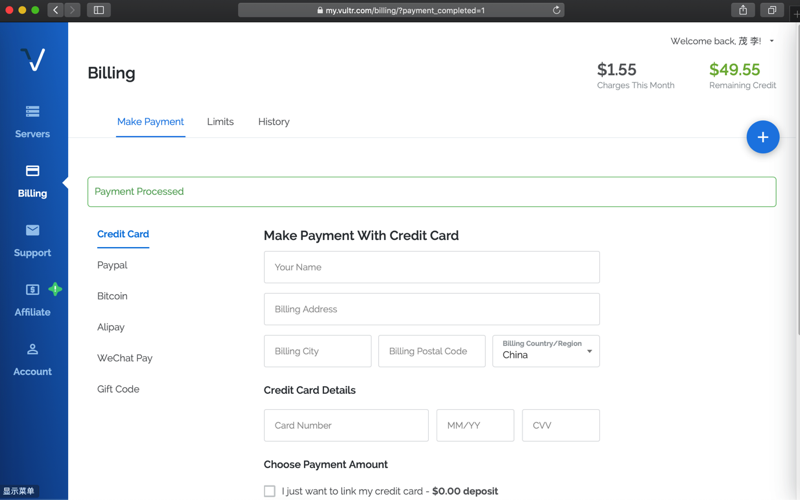Click the Vultr logo icon

tap(33, 59)
